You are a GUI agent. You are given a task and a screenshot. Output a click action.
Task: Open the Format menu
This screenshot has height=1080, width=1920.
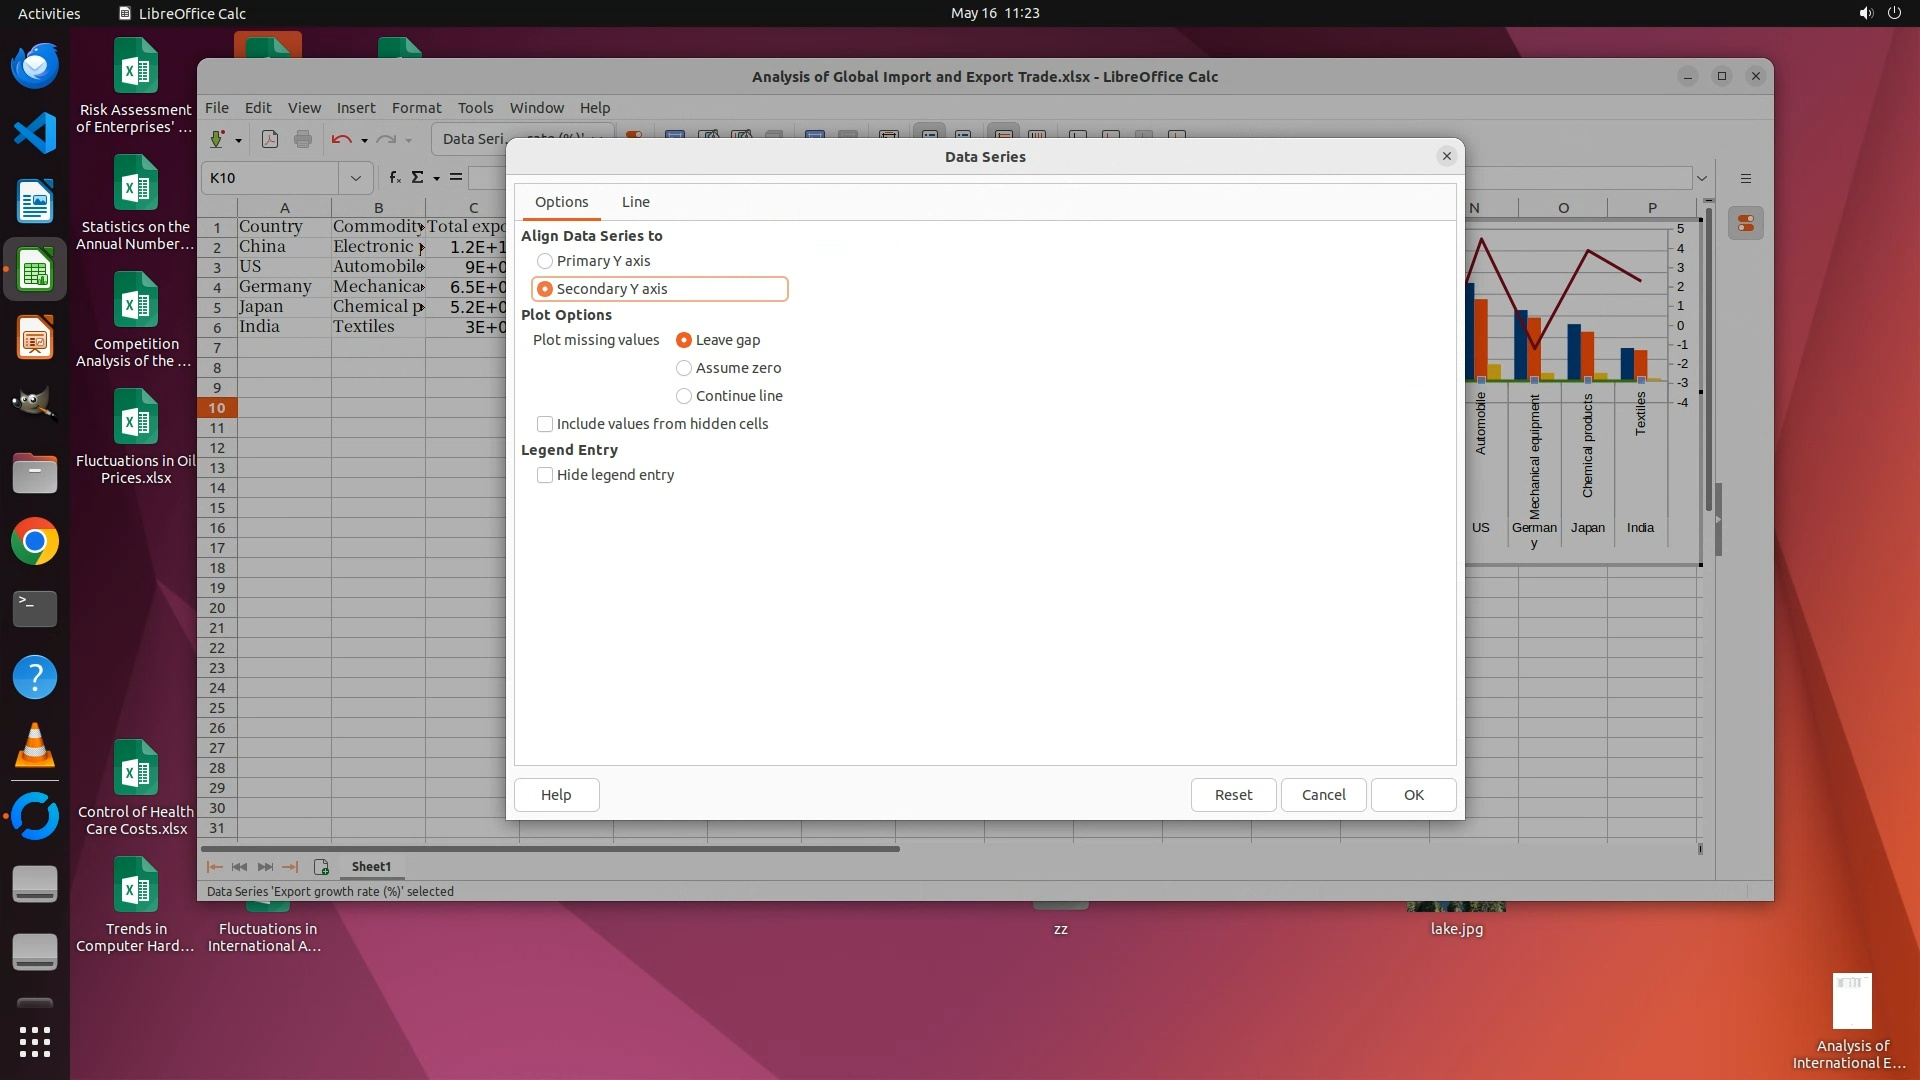[x=416, y=108]
